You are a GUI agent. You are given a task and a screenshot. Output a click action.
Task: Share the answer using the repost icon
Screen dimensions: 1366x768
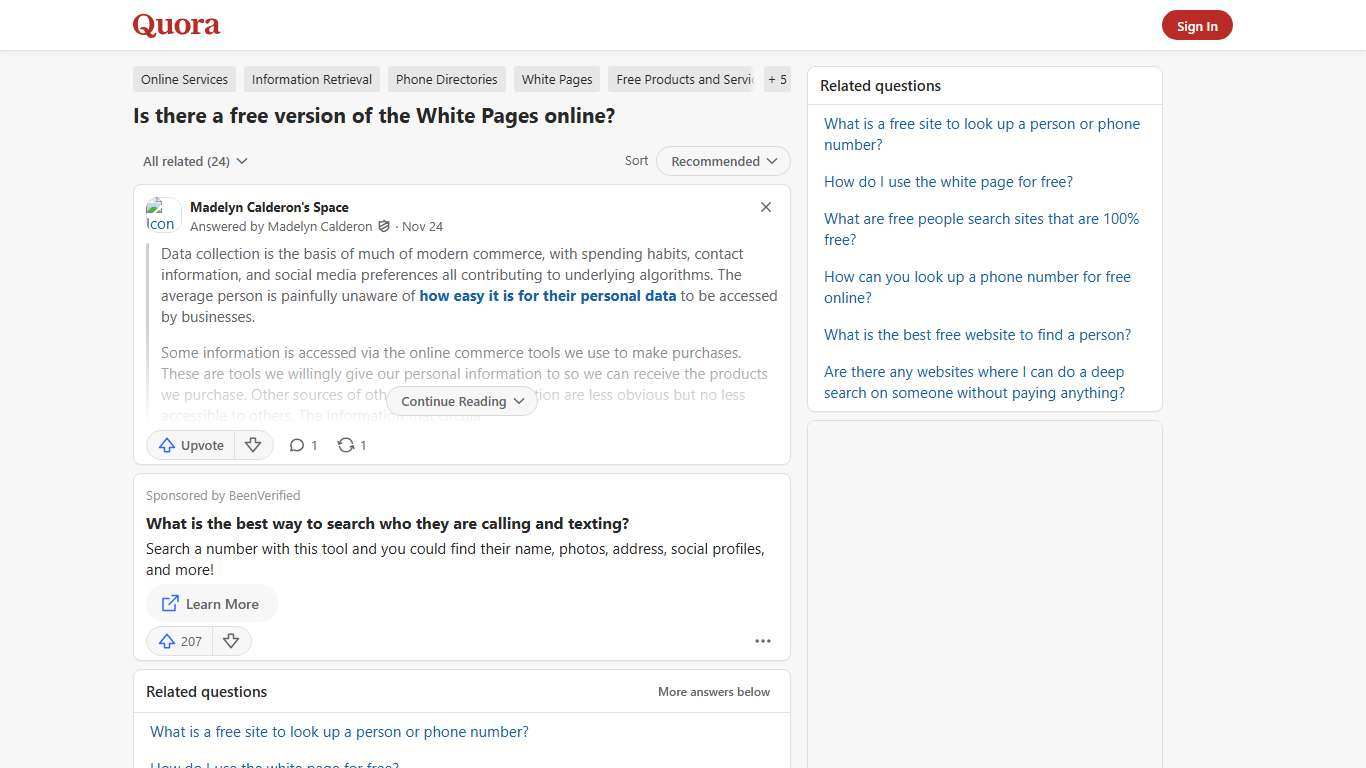351,445
